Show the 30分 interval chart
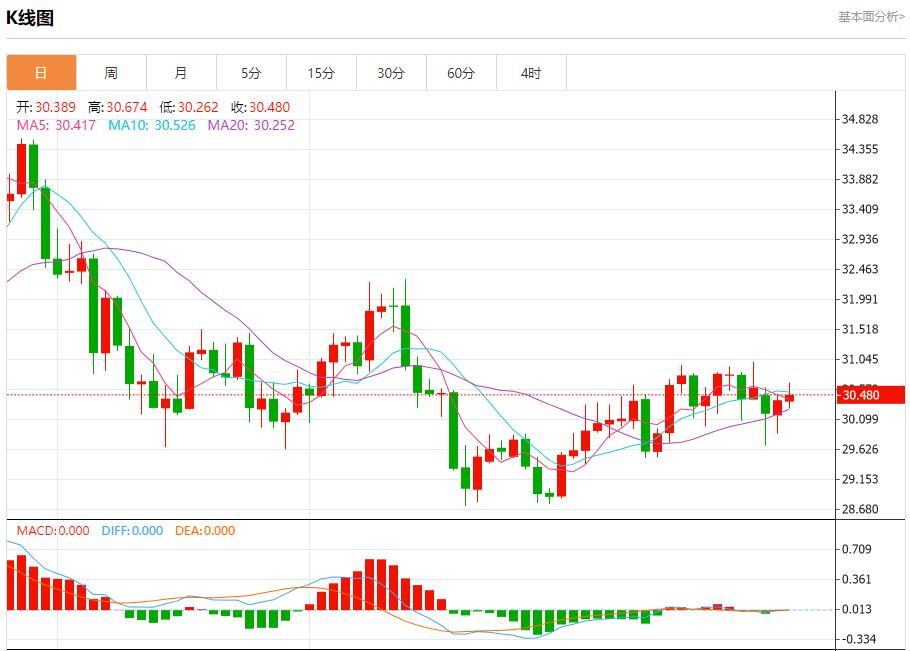Viewport: 910px width, 651px height. click(391, 73)
